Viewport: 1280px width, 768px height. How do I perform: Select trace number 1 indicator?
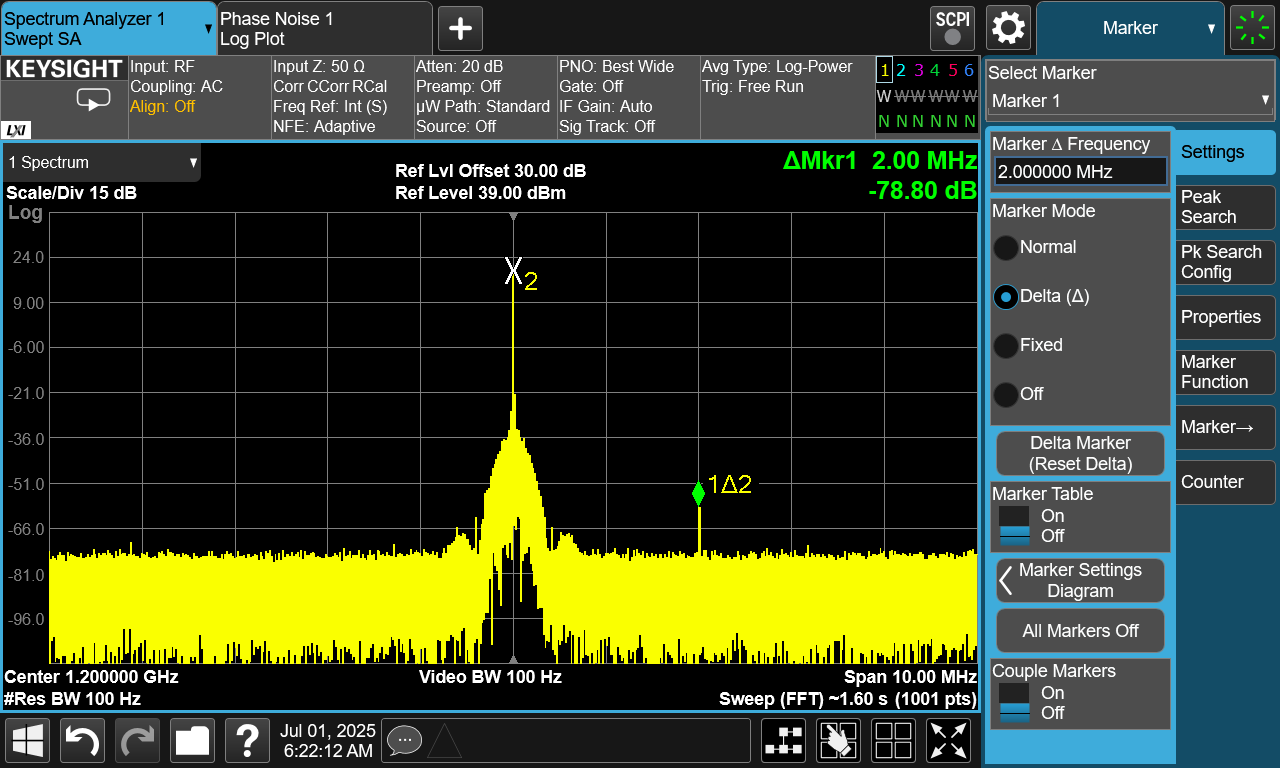(884, 70)
